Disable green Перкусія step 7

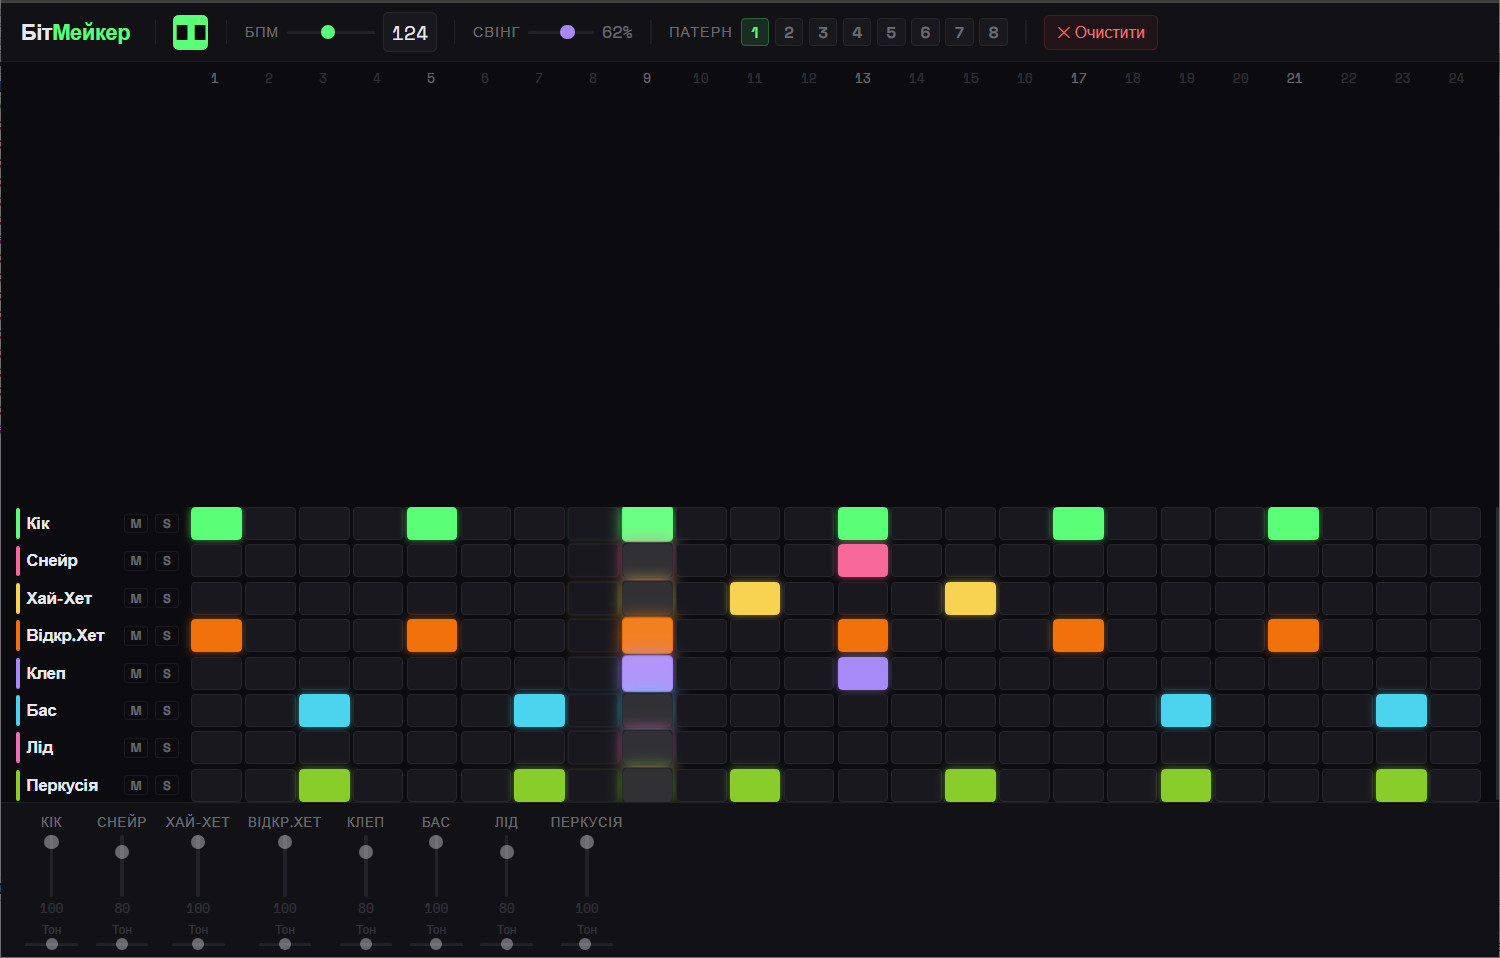[539, 785]
